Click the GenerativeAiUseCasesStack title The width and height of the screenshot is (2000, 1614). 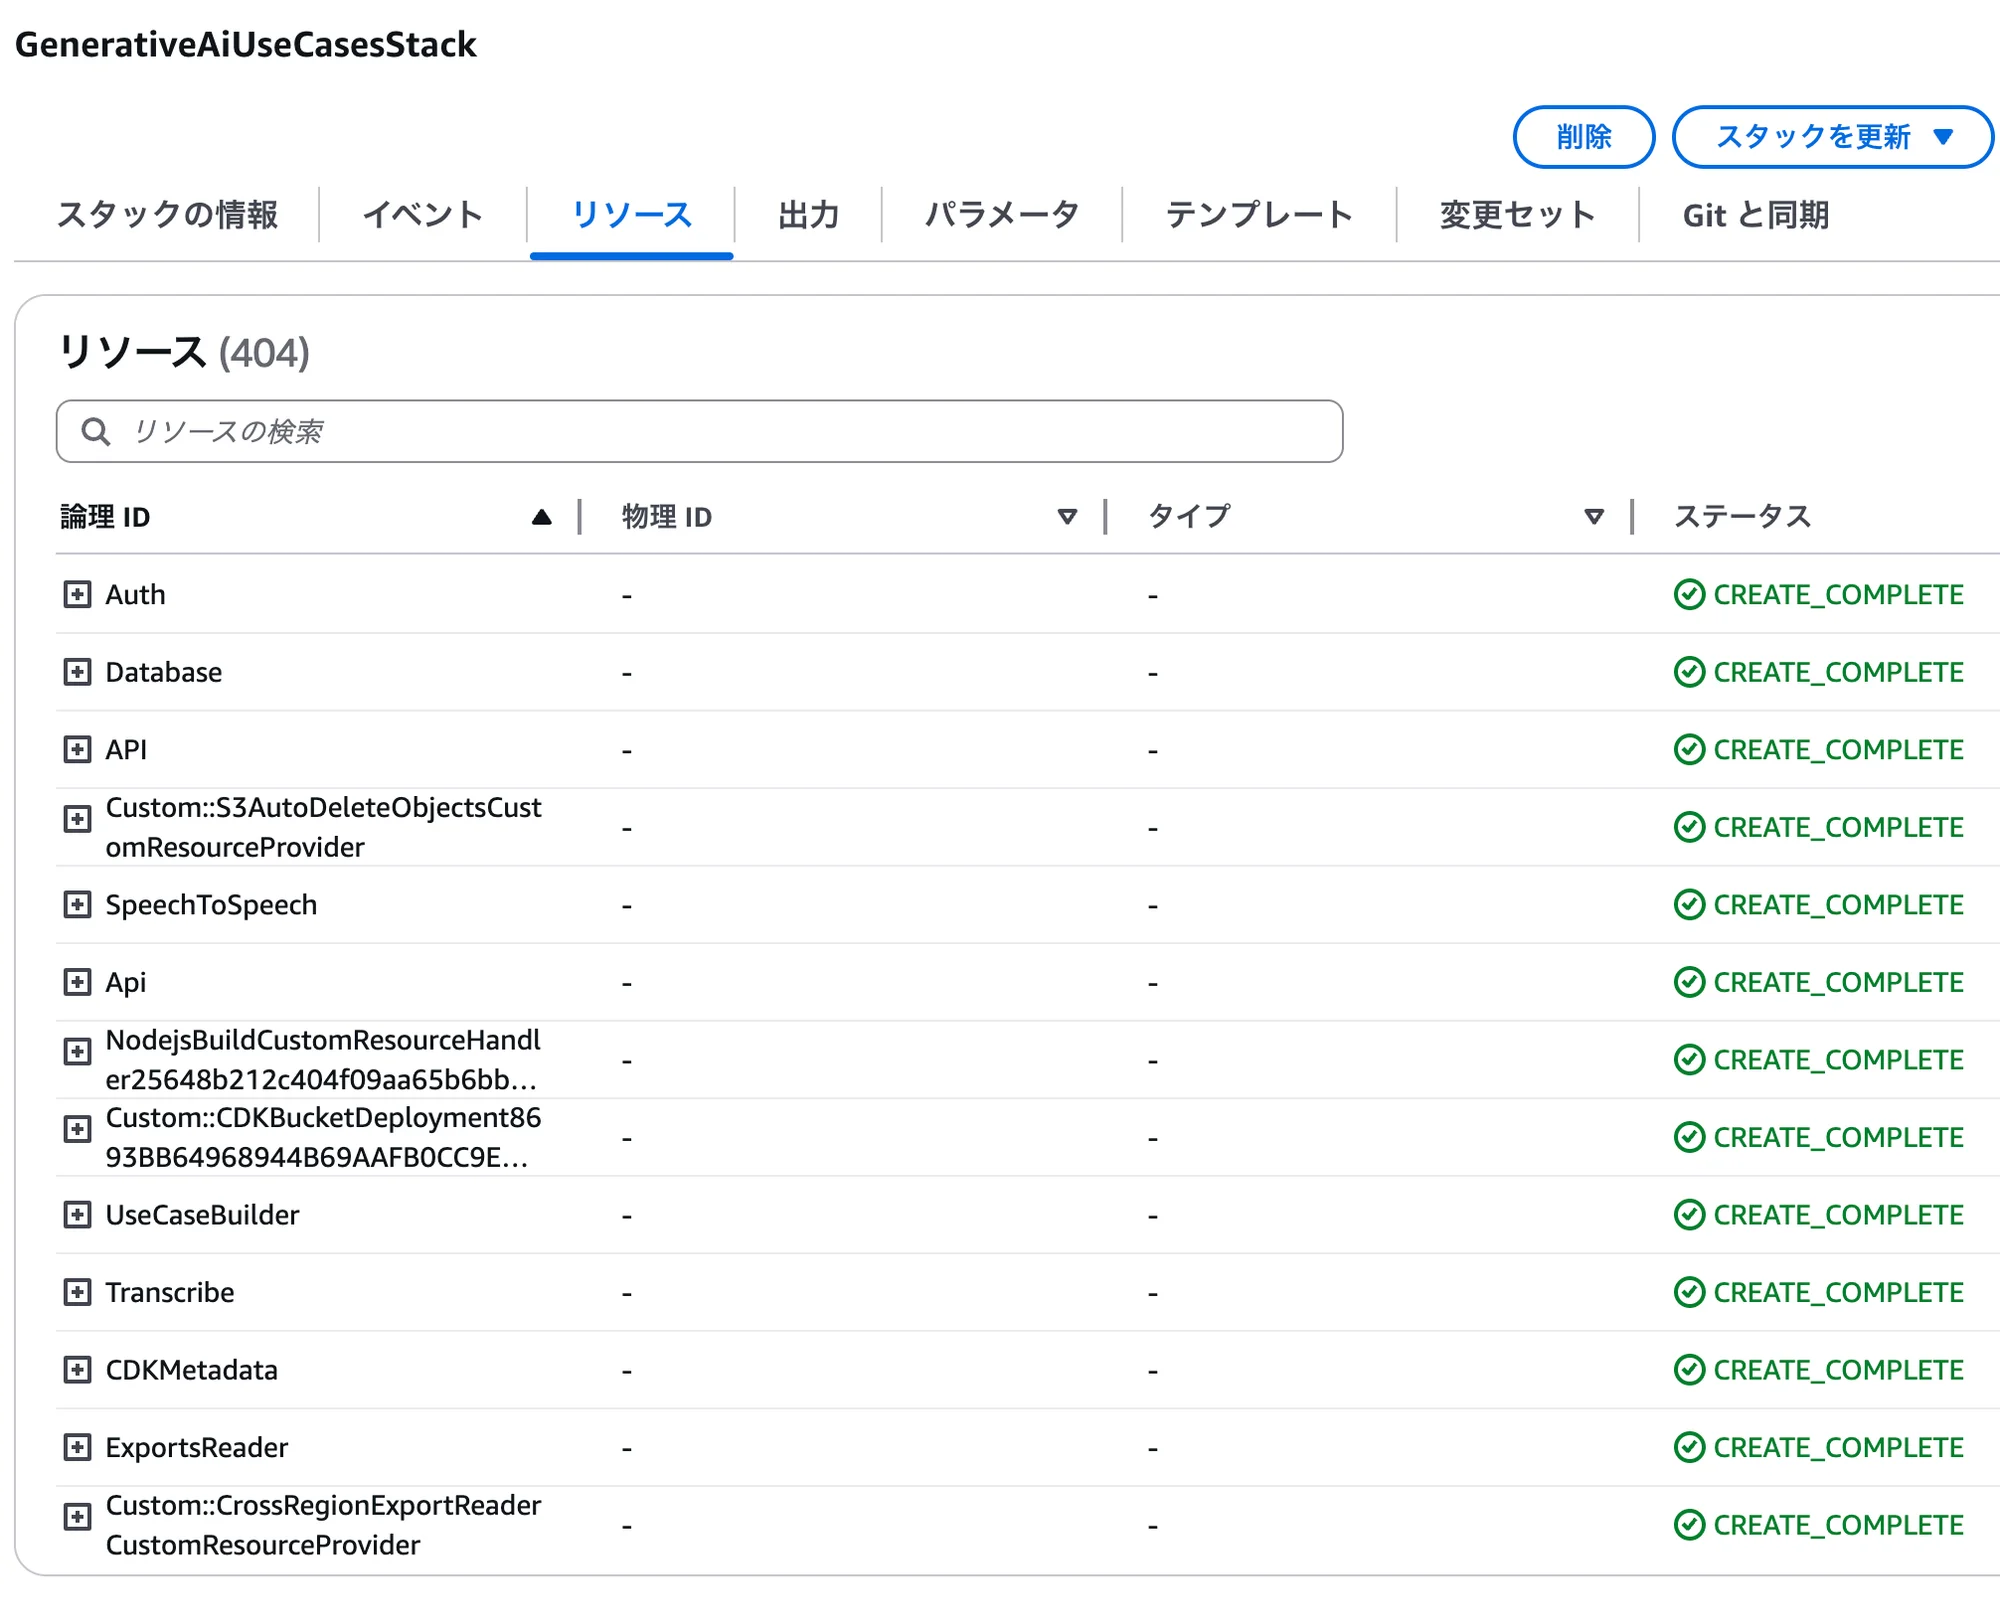click(x=246, y=44)
